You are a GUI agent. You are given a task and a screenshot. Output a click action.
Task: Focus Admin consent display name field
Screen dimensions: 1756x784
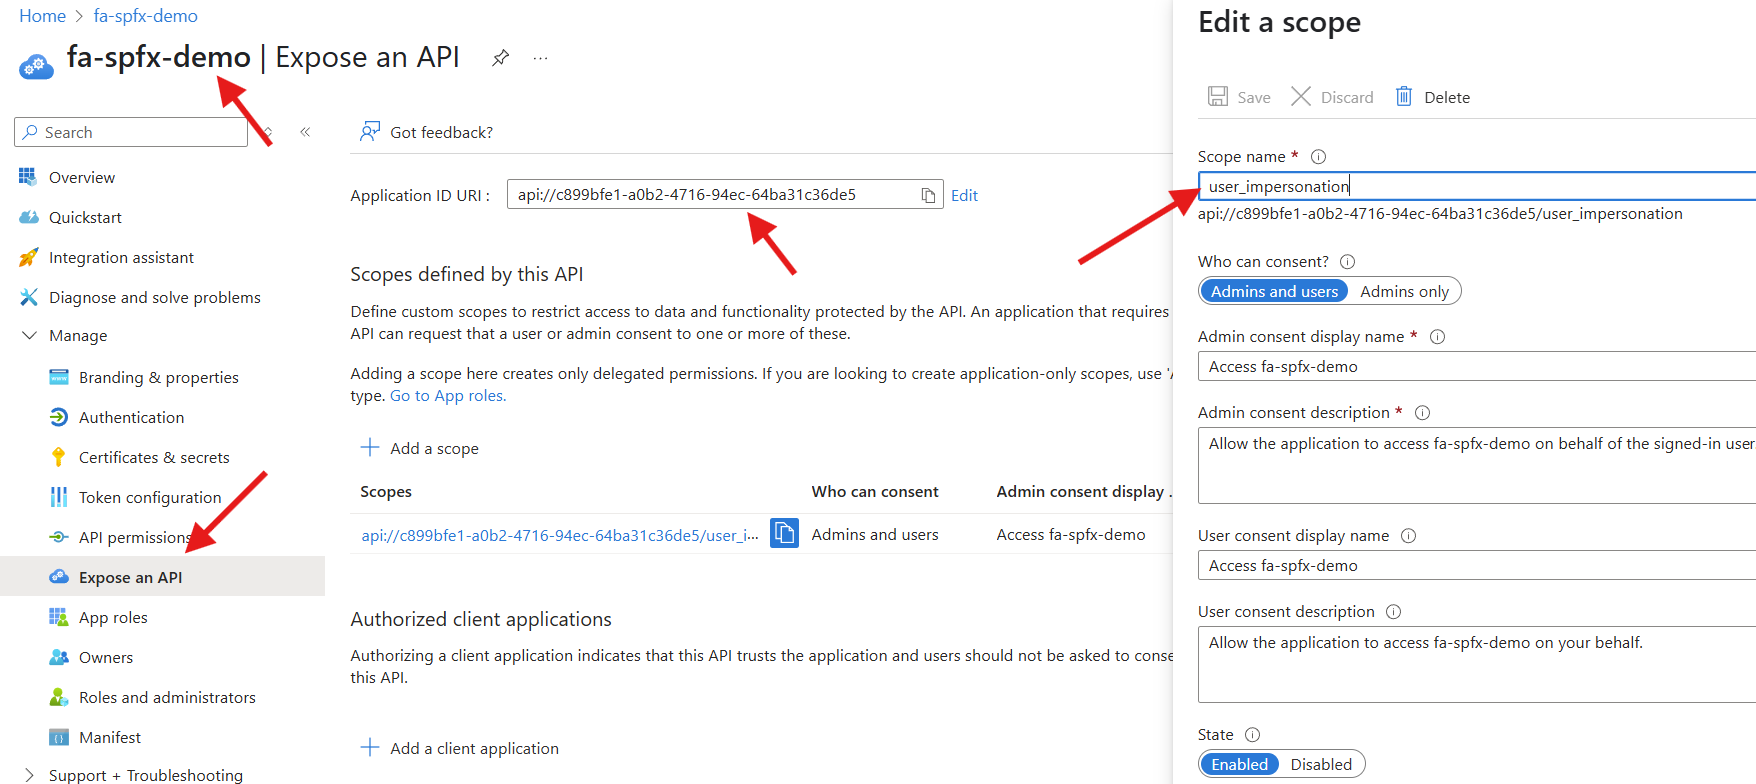(x=1477, y=366)
